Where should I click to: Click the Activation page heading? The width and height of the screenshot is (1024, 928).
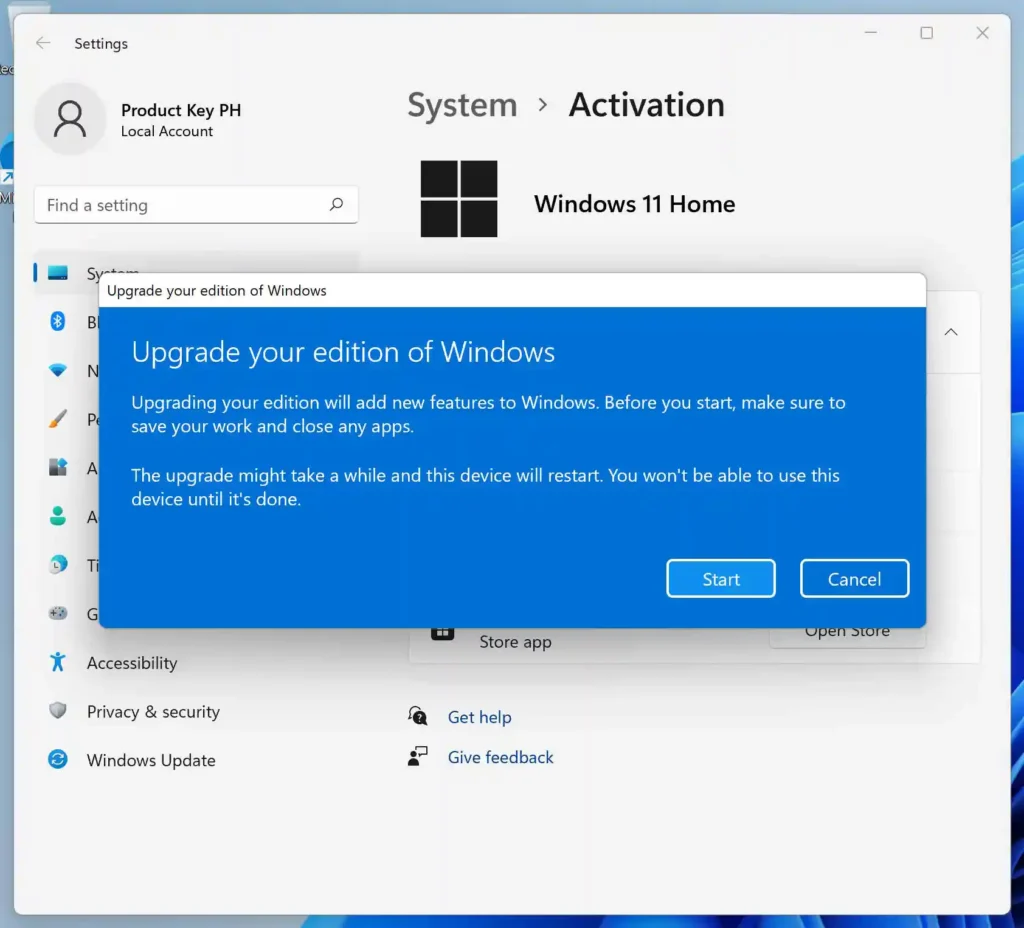click(647, 104)
